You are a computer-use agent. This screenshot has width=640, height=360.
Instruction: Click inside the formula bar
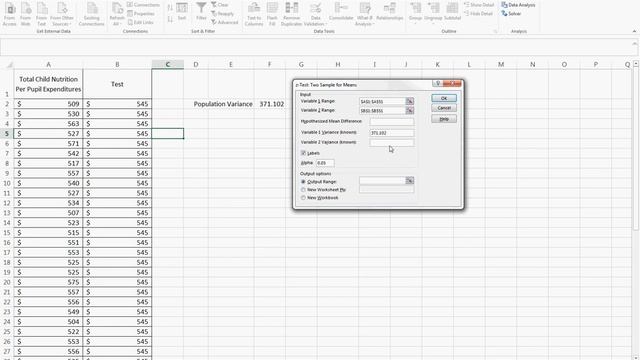point(315,47)
